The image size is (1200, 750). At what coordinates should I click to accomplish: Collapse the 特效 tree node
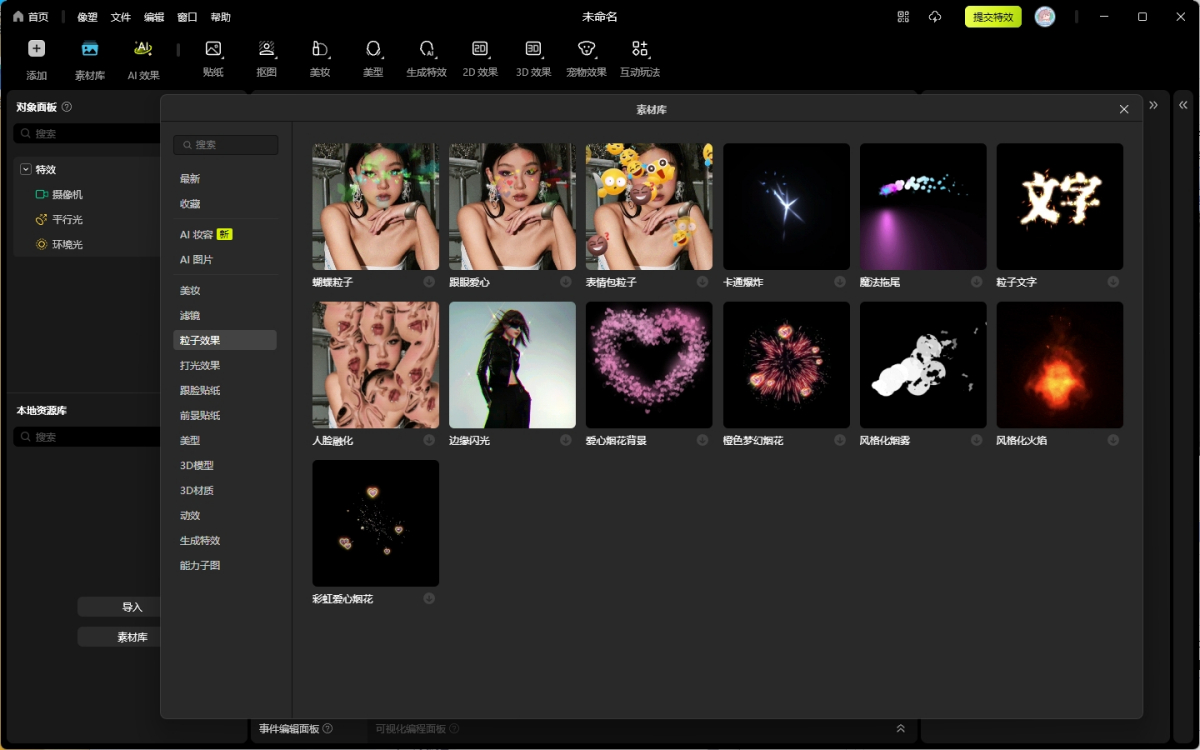point(26,170)
